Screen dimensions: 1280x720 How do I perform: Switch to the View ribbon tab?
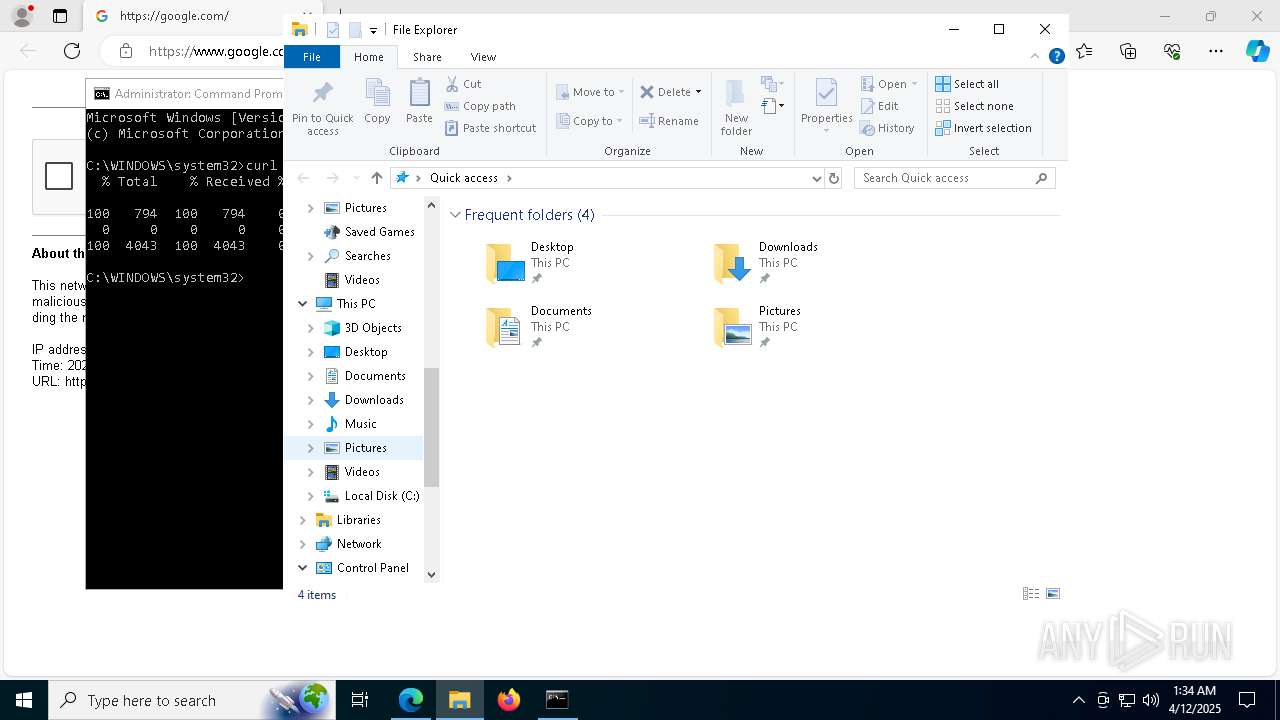(x=483, y=57)
